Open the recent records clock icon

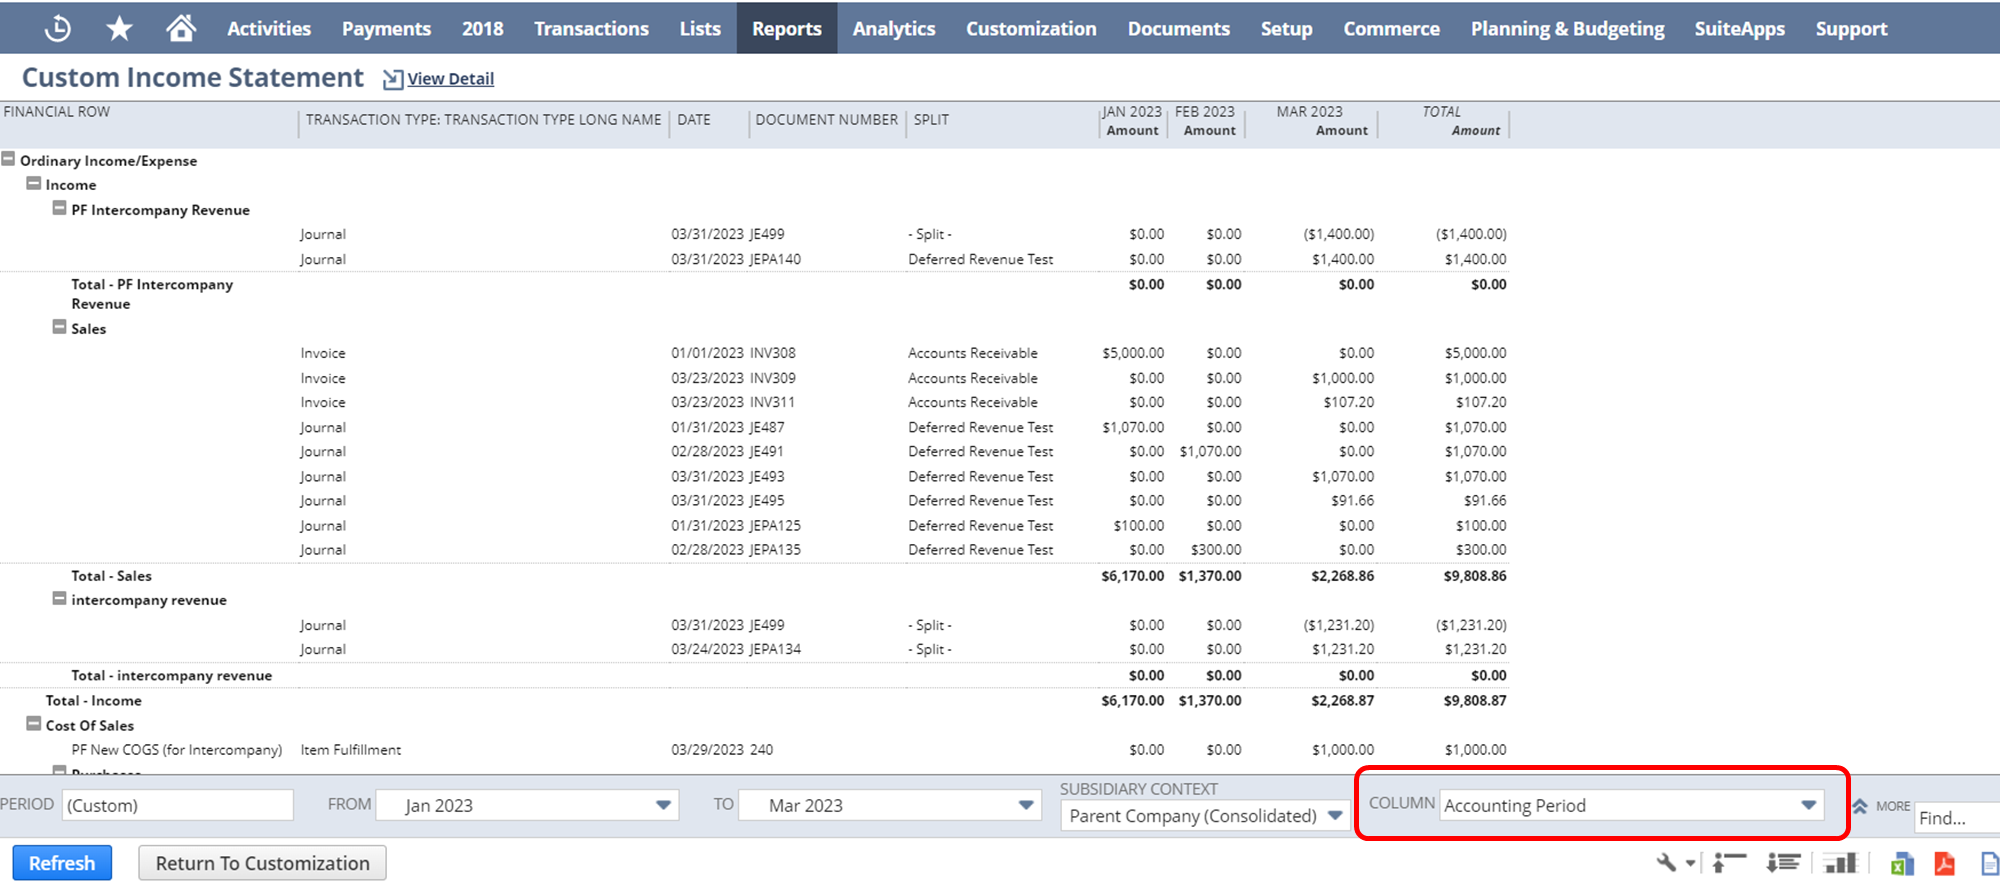(x=58, y=28)
